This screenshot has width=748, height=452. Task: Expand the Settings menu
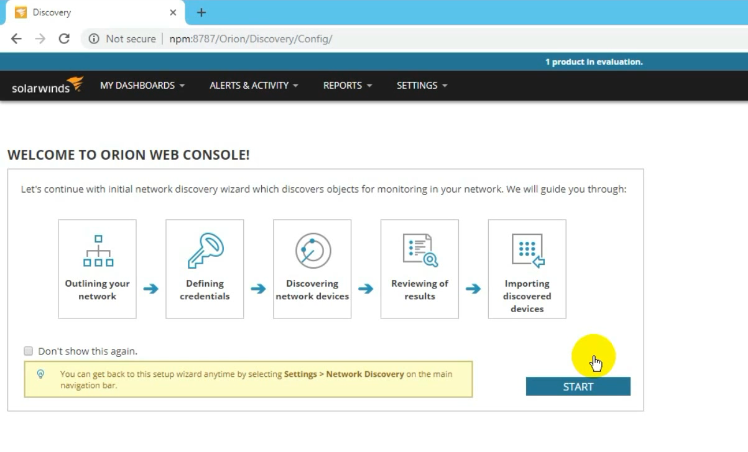click(x=422, y=86)
